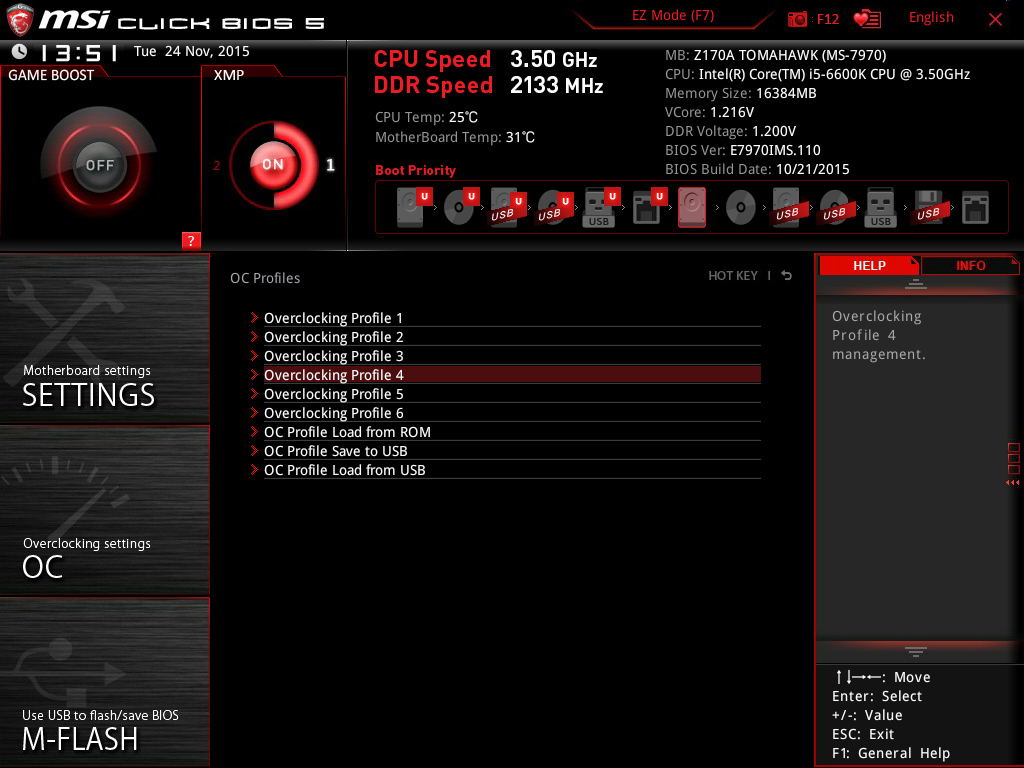Turn off the XMP switch
The height and width of the screenshot is (768, 1024).
coord(273,165)
